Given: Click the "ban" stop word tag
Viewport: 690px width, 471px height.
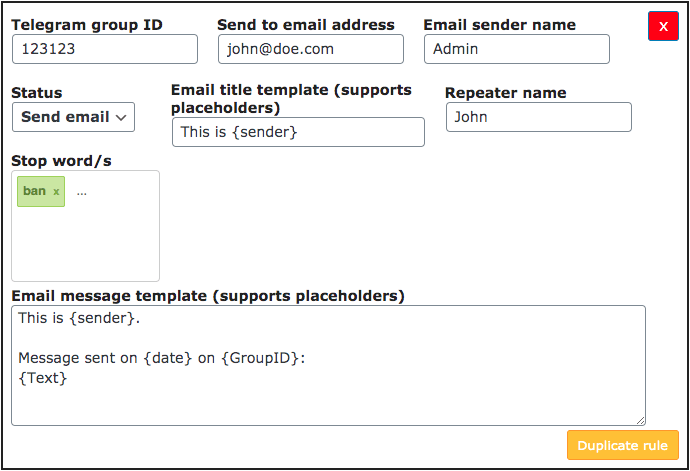Looking at the screenshot, I should click(34, 191).
